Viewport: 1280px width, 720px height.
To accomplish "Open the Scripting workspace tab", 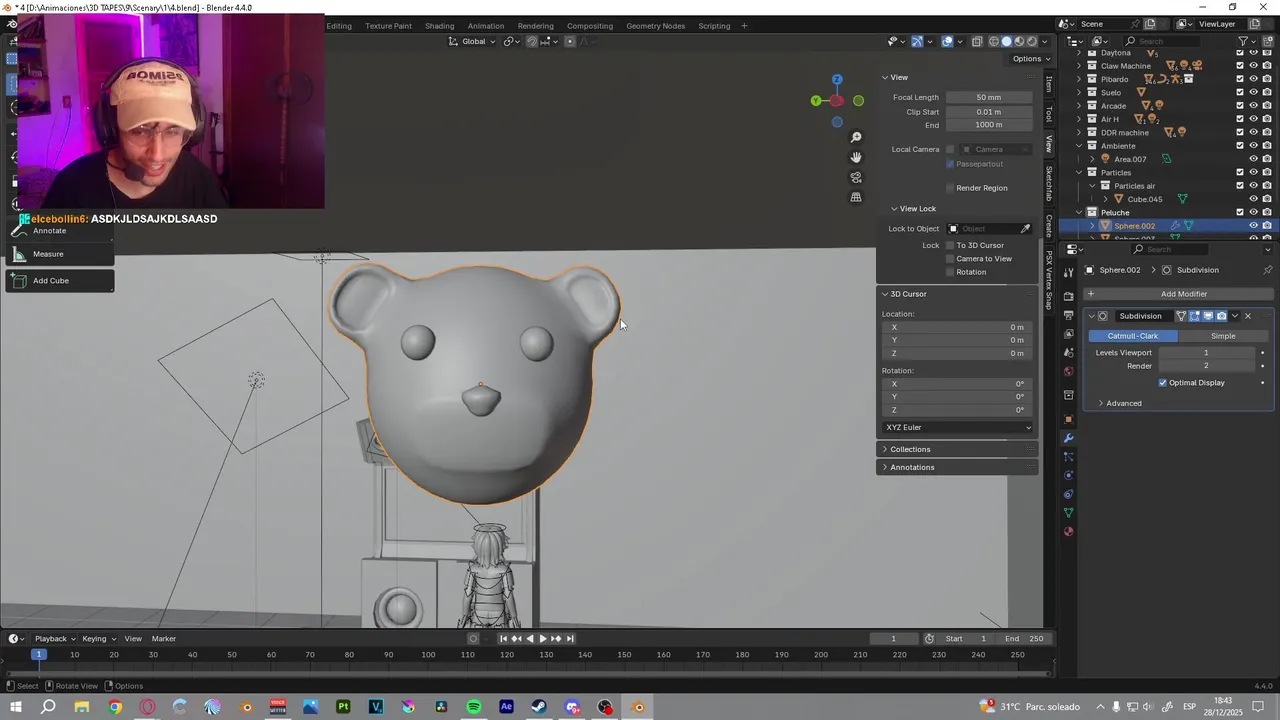I will (714, 26).
